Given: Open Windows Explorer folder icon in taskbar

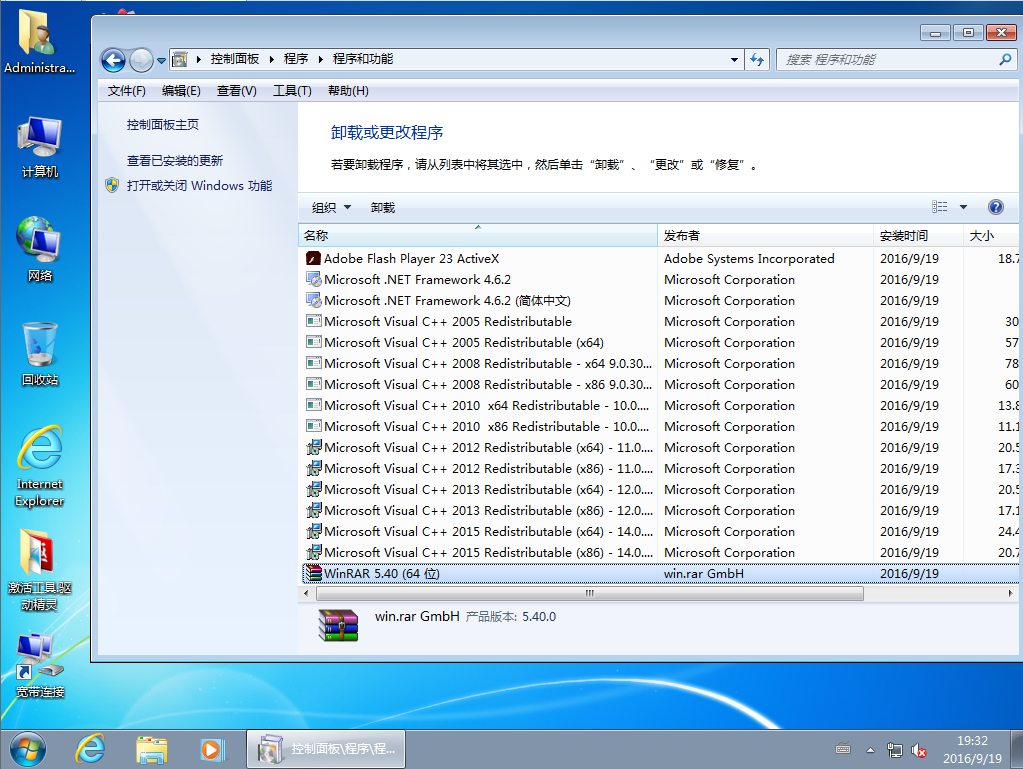Looking at the screenshot, I should (x=151, y=747).
